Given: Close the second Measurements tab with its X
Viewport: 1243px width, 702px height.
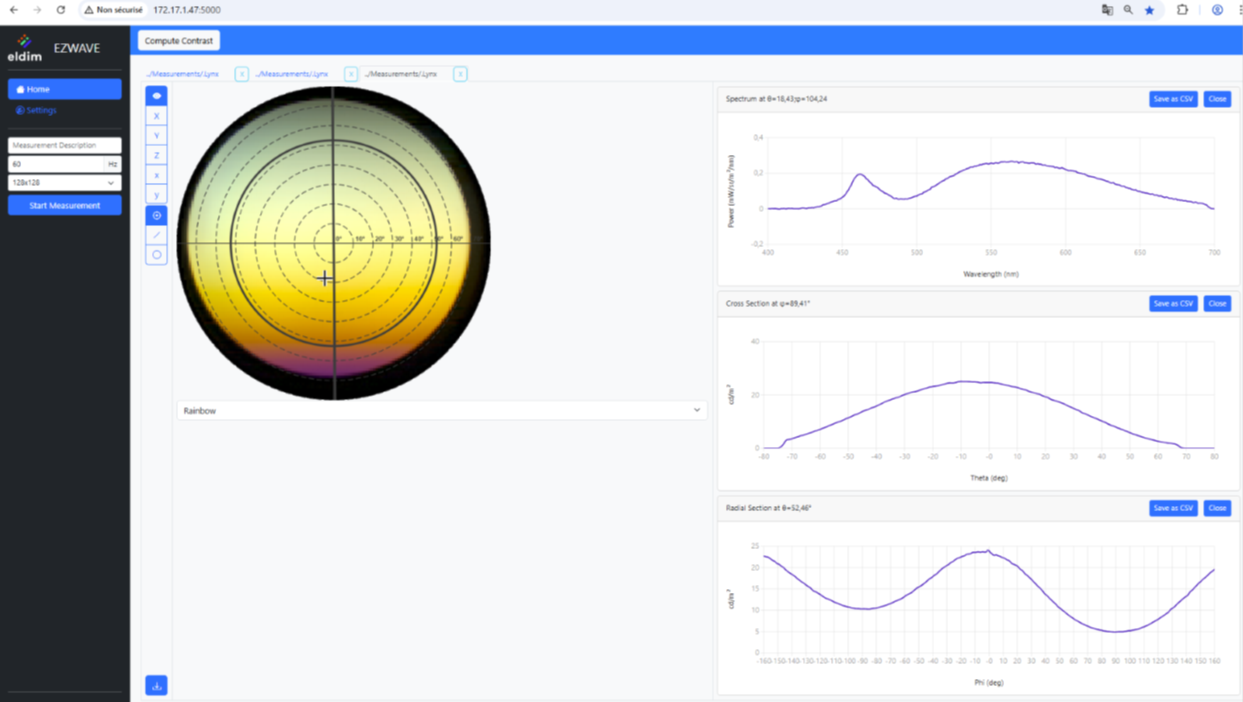Looking at the screenshot, I should [x=351, y=74].
